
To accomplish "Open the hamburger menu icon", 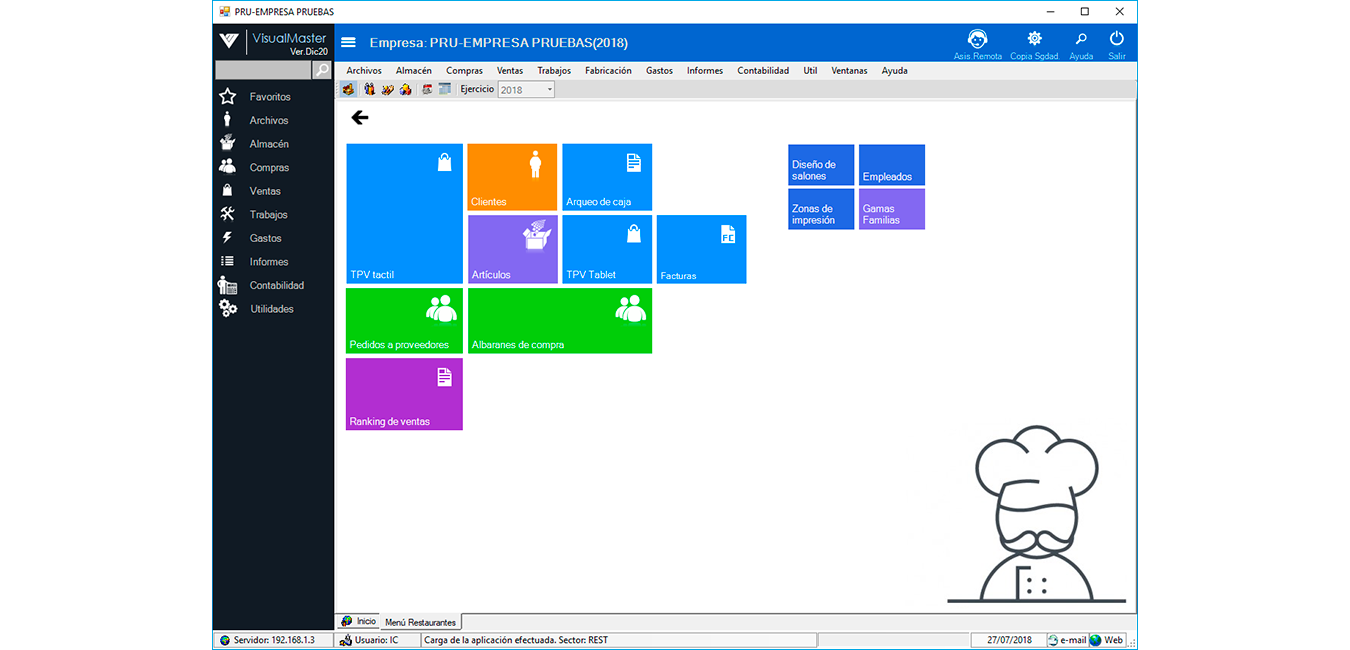I will [x=348, y=43].
